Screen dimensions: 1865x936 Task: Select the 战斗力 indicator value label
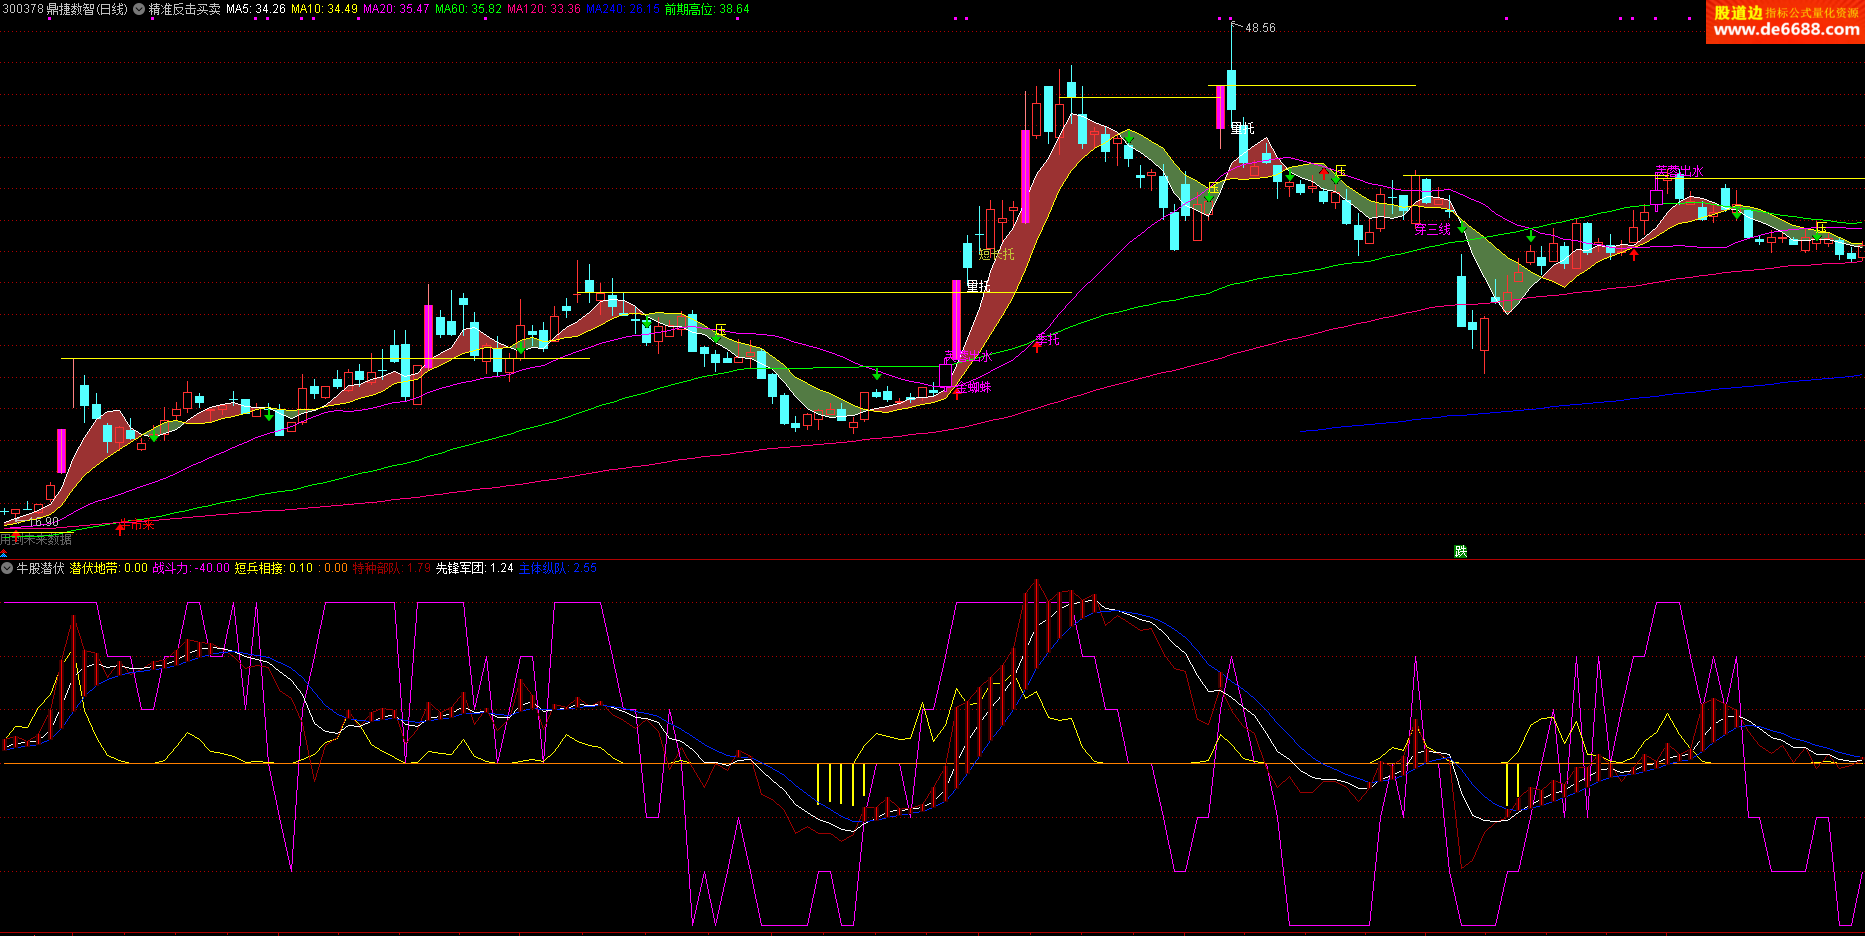point(190,568)
